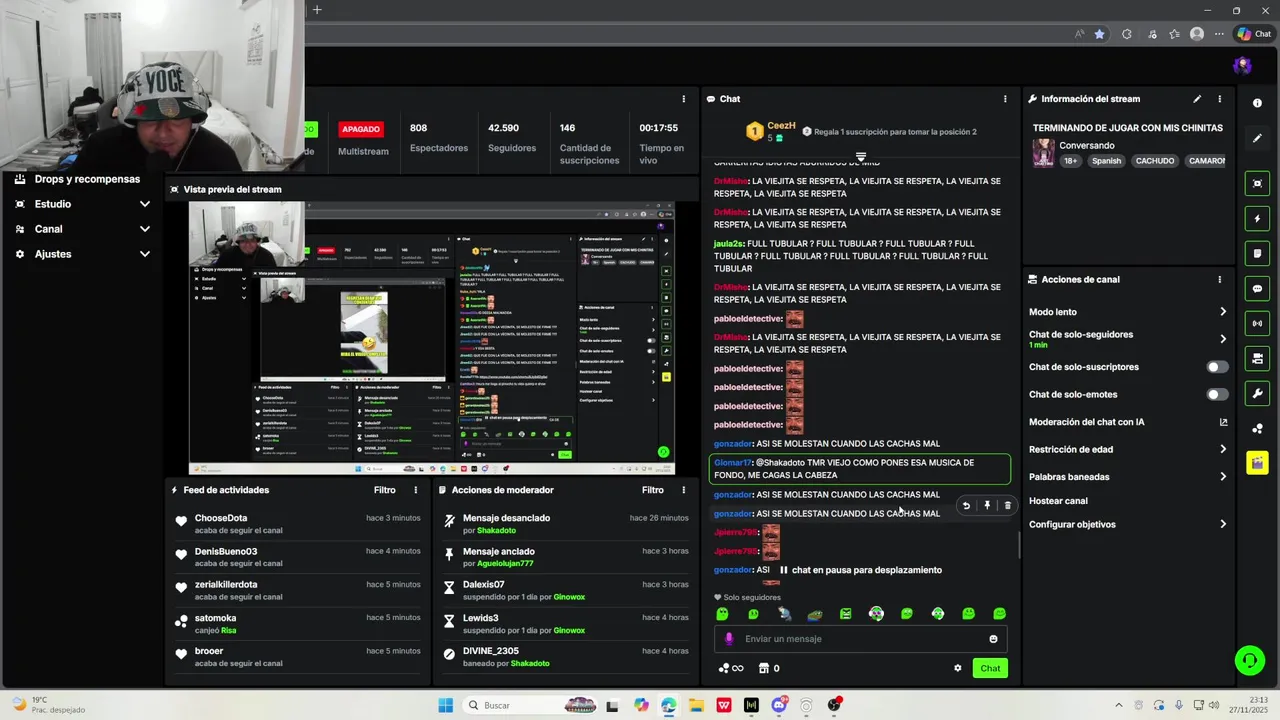Image resolution: width=1280 pixels, height=720 pixels.
Task: Bookmark page with browser star icon
Action: [x=1099, y=34]
